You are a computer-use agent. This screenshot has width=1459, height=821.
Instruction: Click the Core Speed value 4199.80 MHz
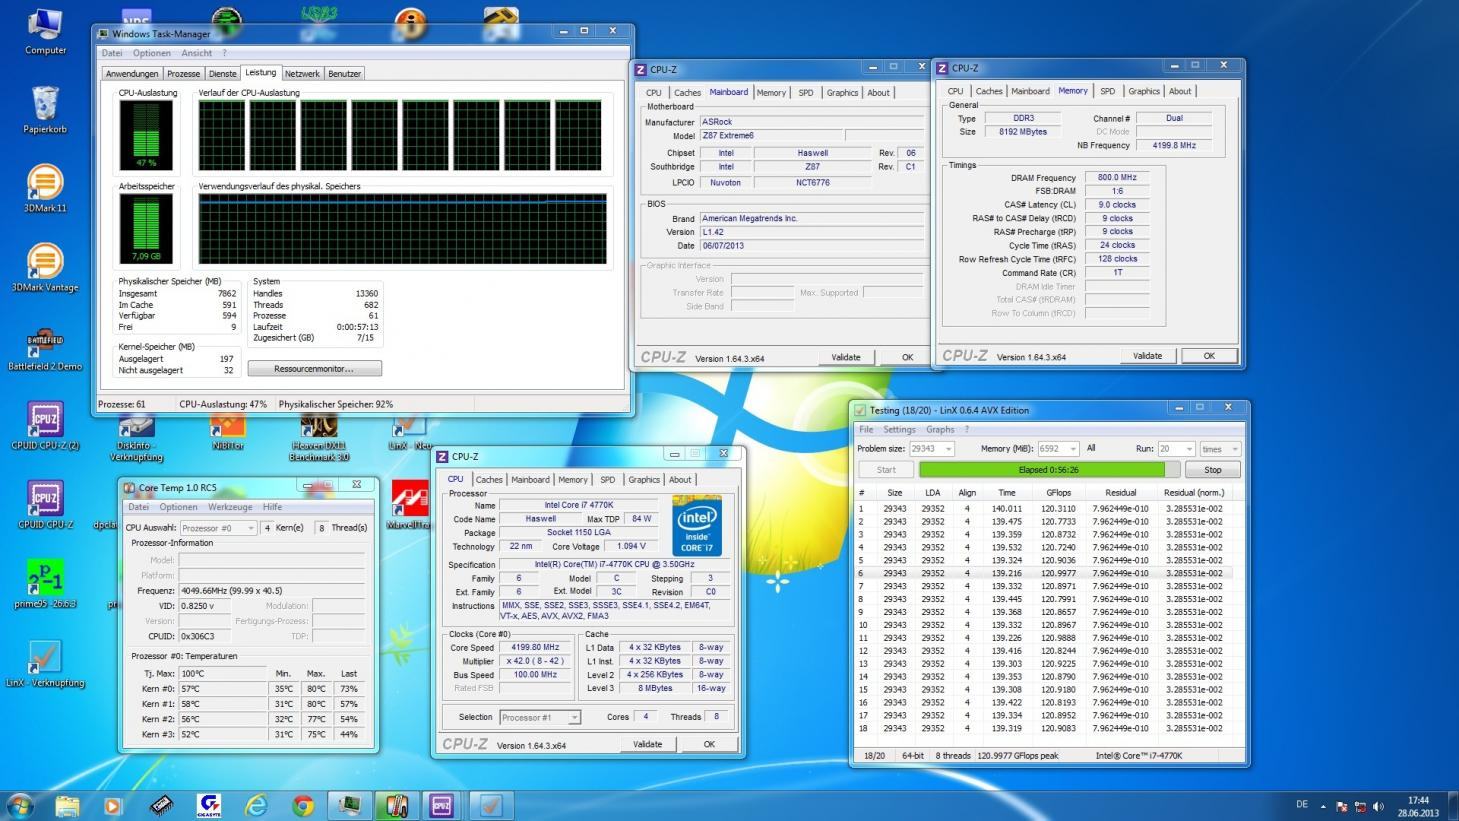[535, 648]
